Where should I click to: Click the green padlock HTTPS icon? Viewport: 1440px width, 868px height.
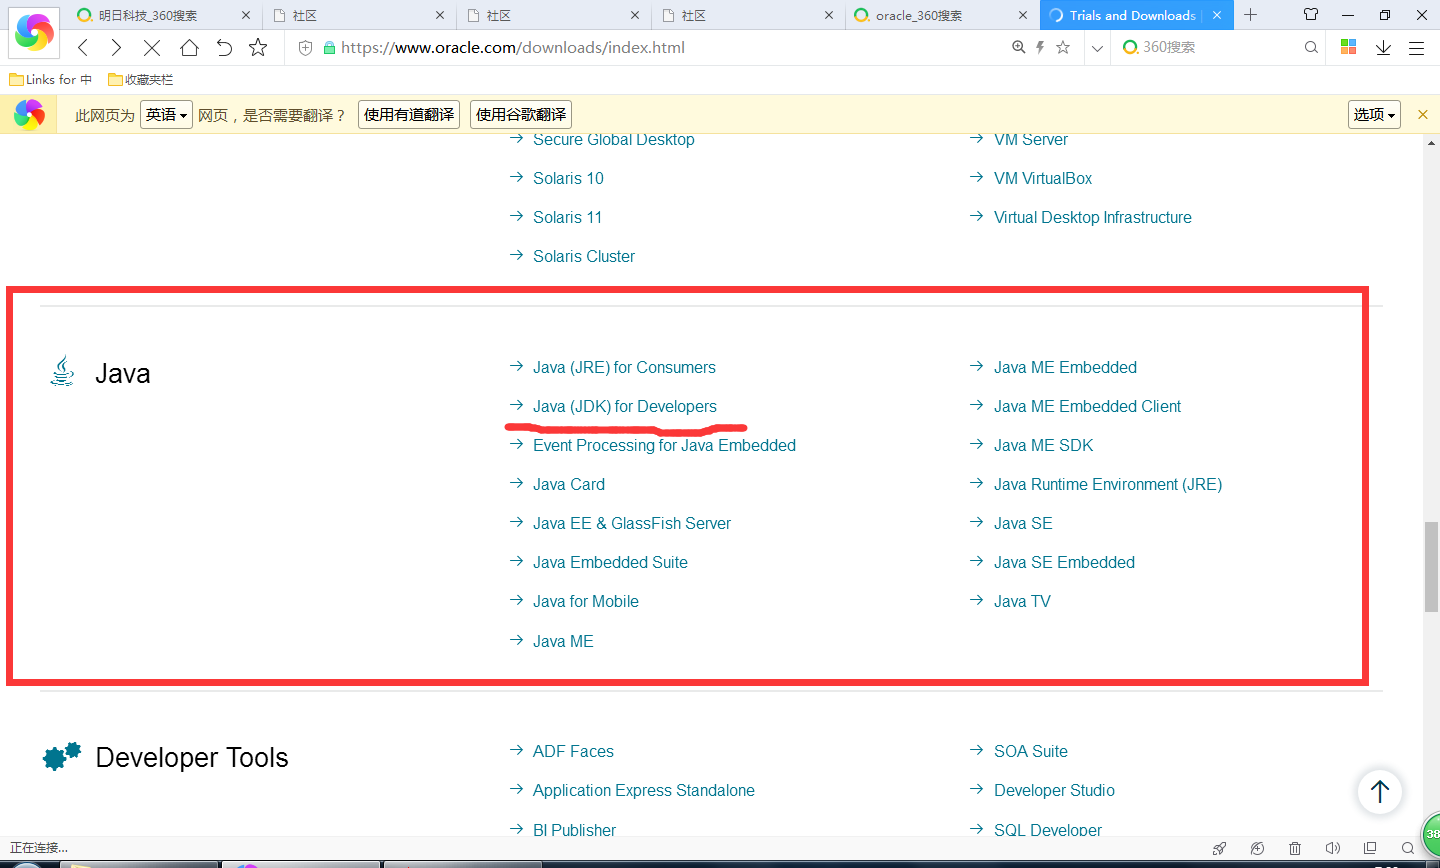point(329,47)
